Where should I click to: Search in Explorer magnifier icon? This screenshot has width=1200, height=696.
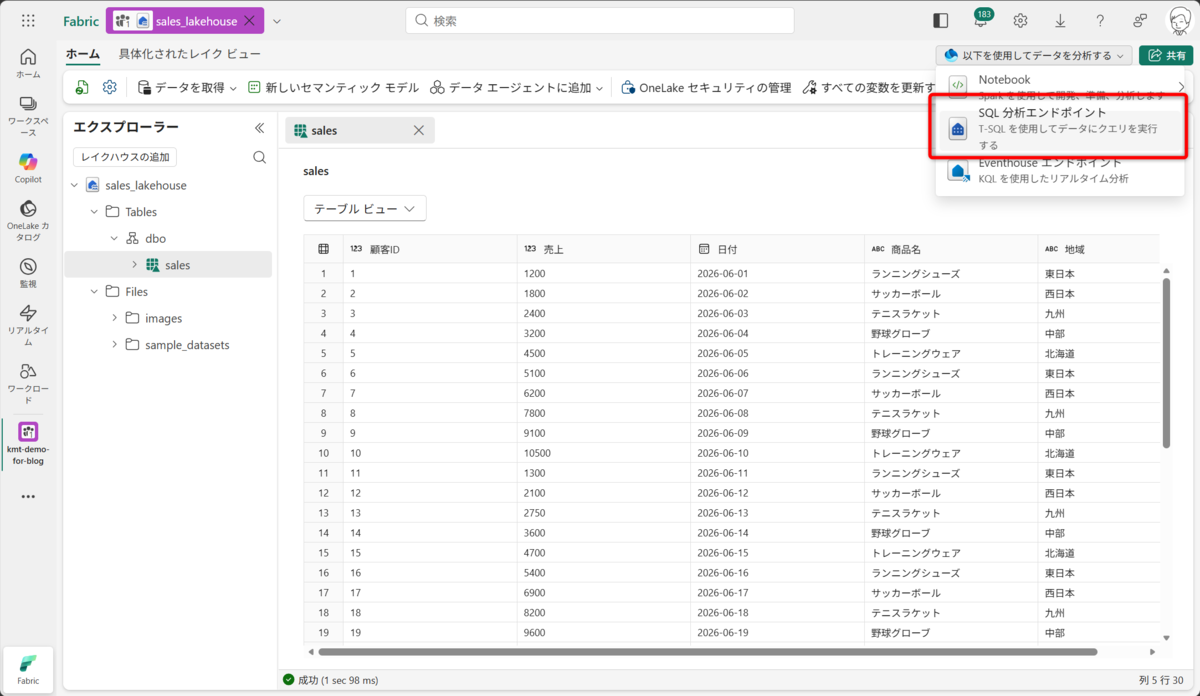pyautogui.click(x=259, y=157)
